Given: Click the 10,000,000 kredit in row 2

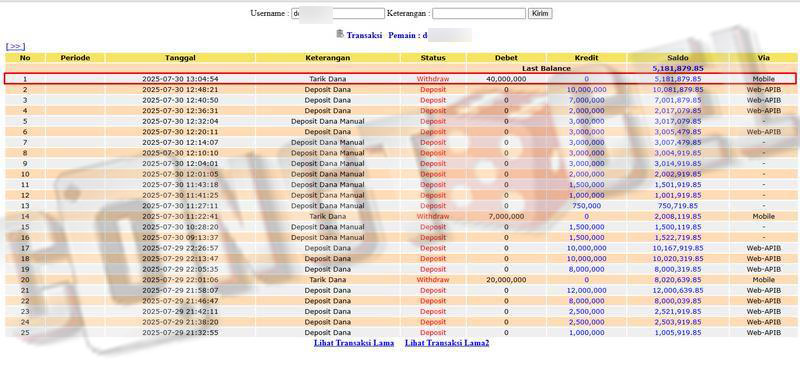Looking at the screenshot, I should [x=586, y=90].
